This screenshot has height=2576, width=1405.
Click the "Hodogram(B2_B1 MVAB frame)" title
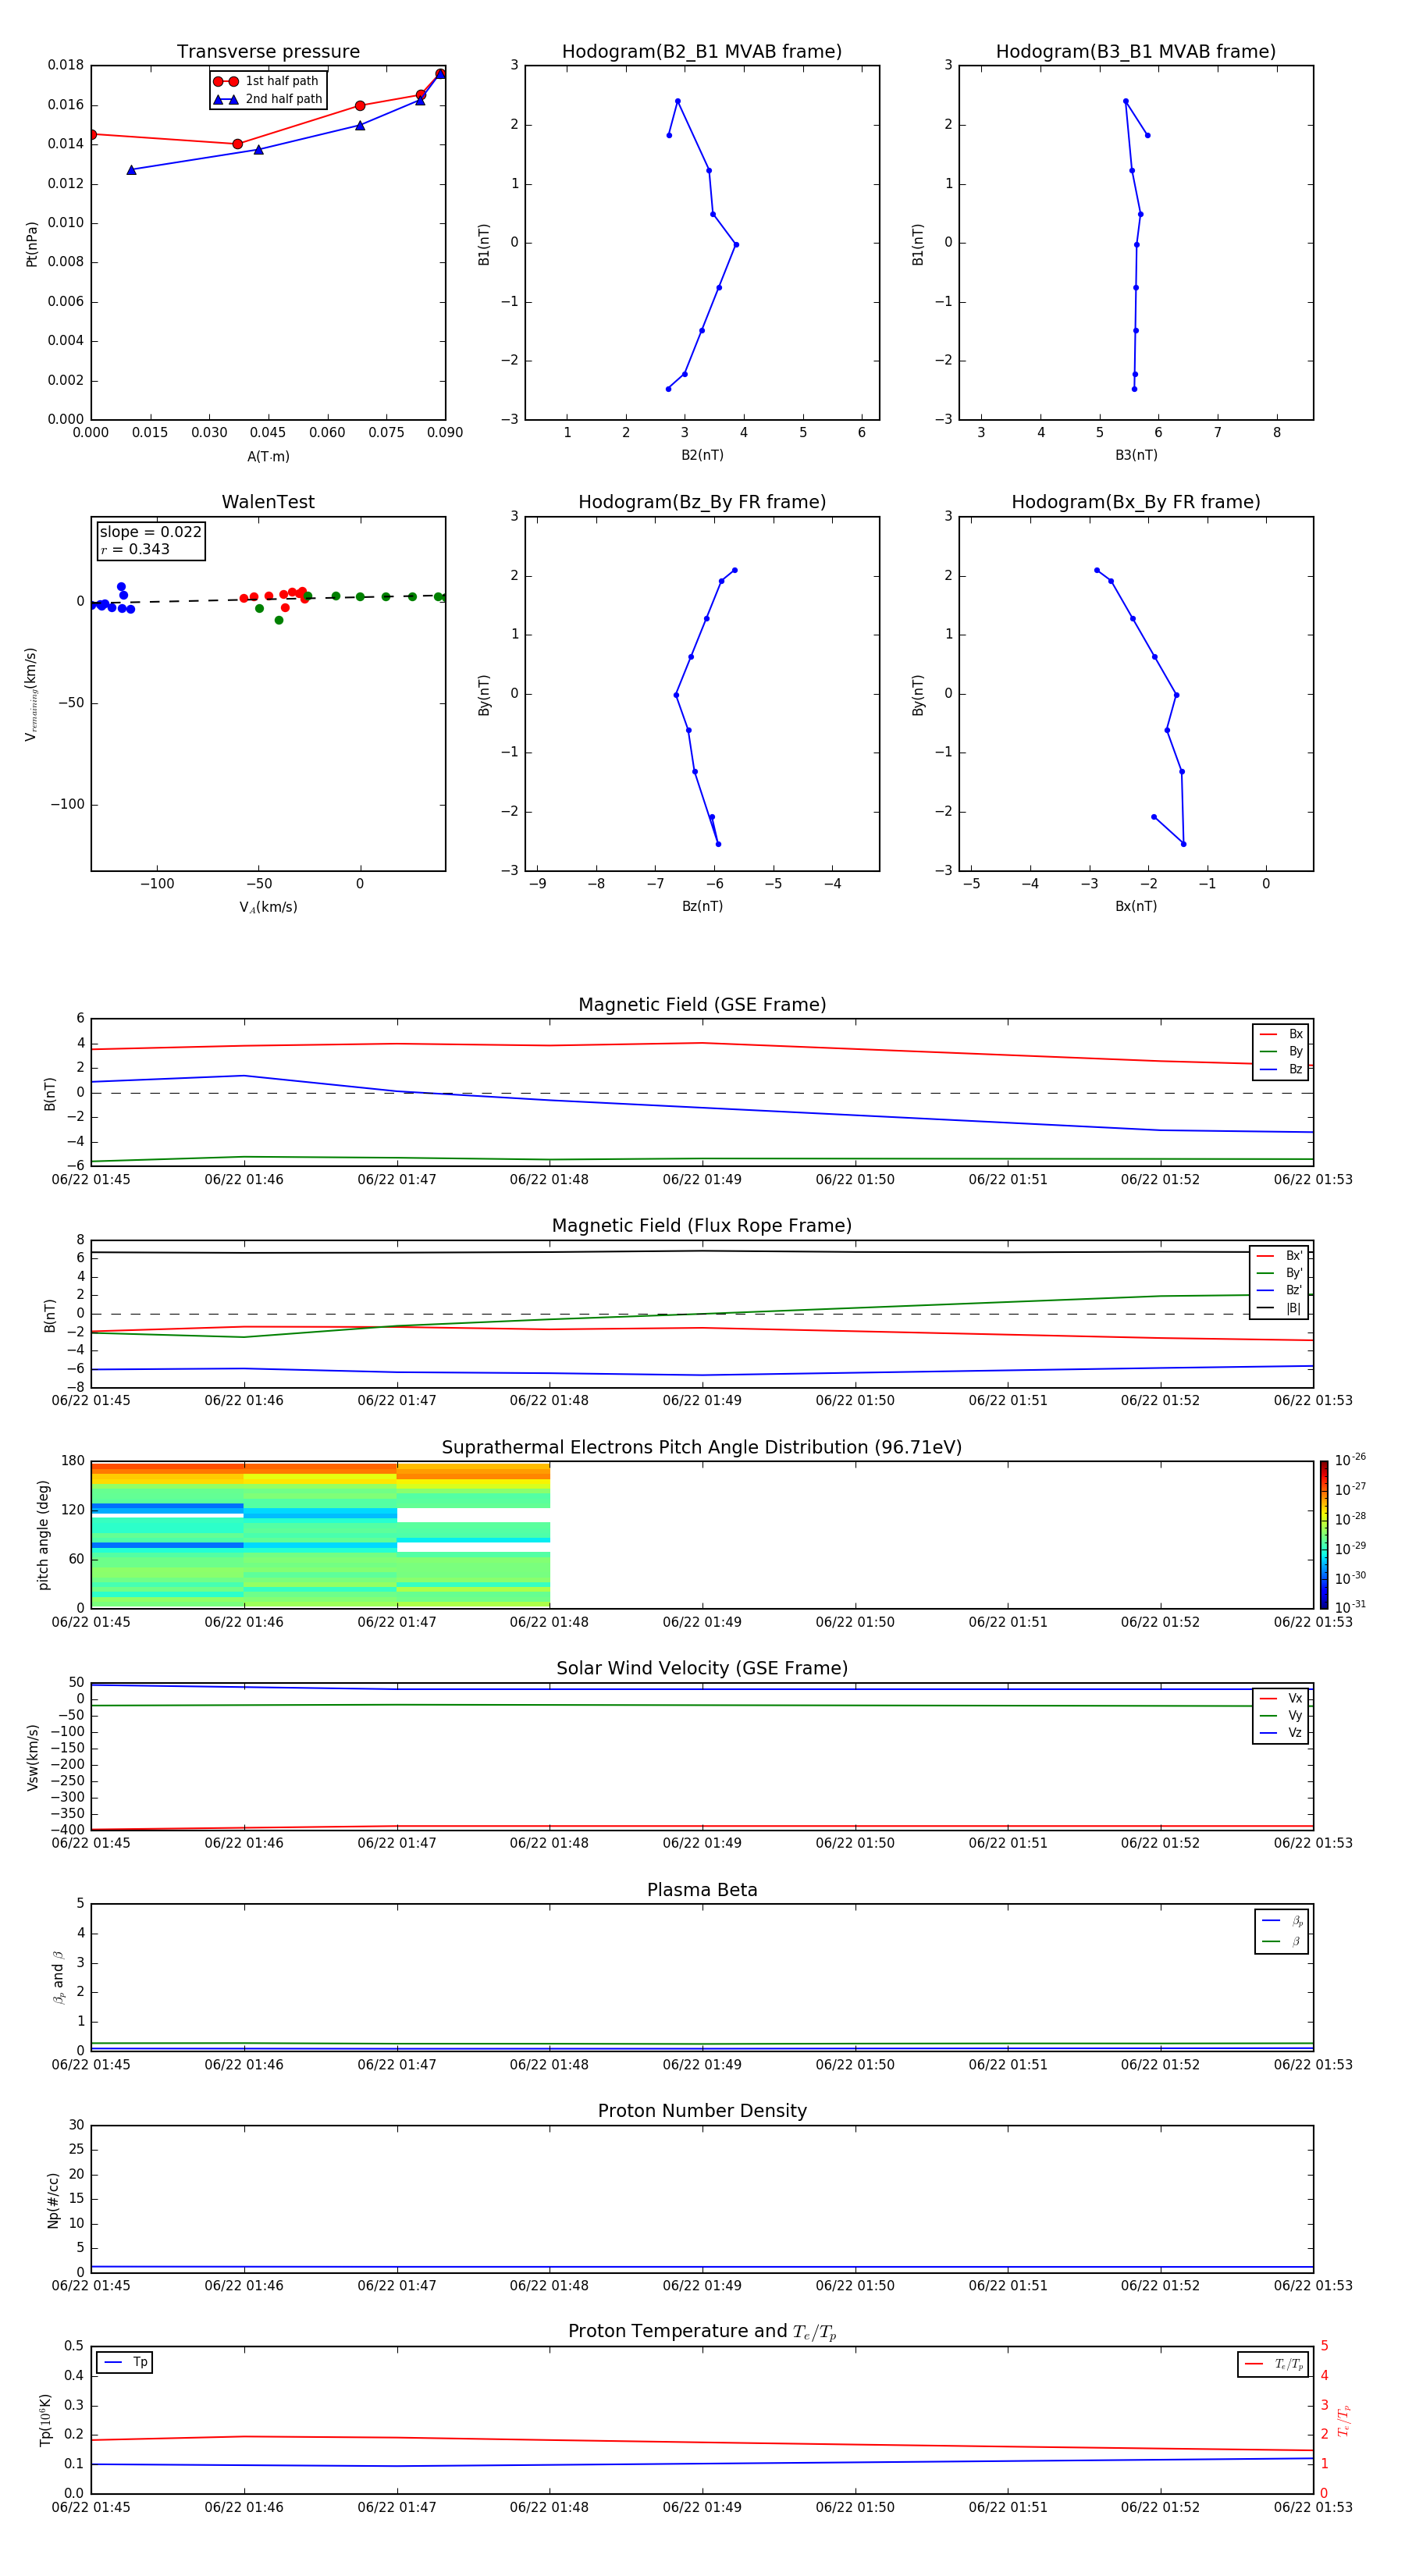(x=701, y=52)
